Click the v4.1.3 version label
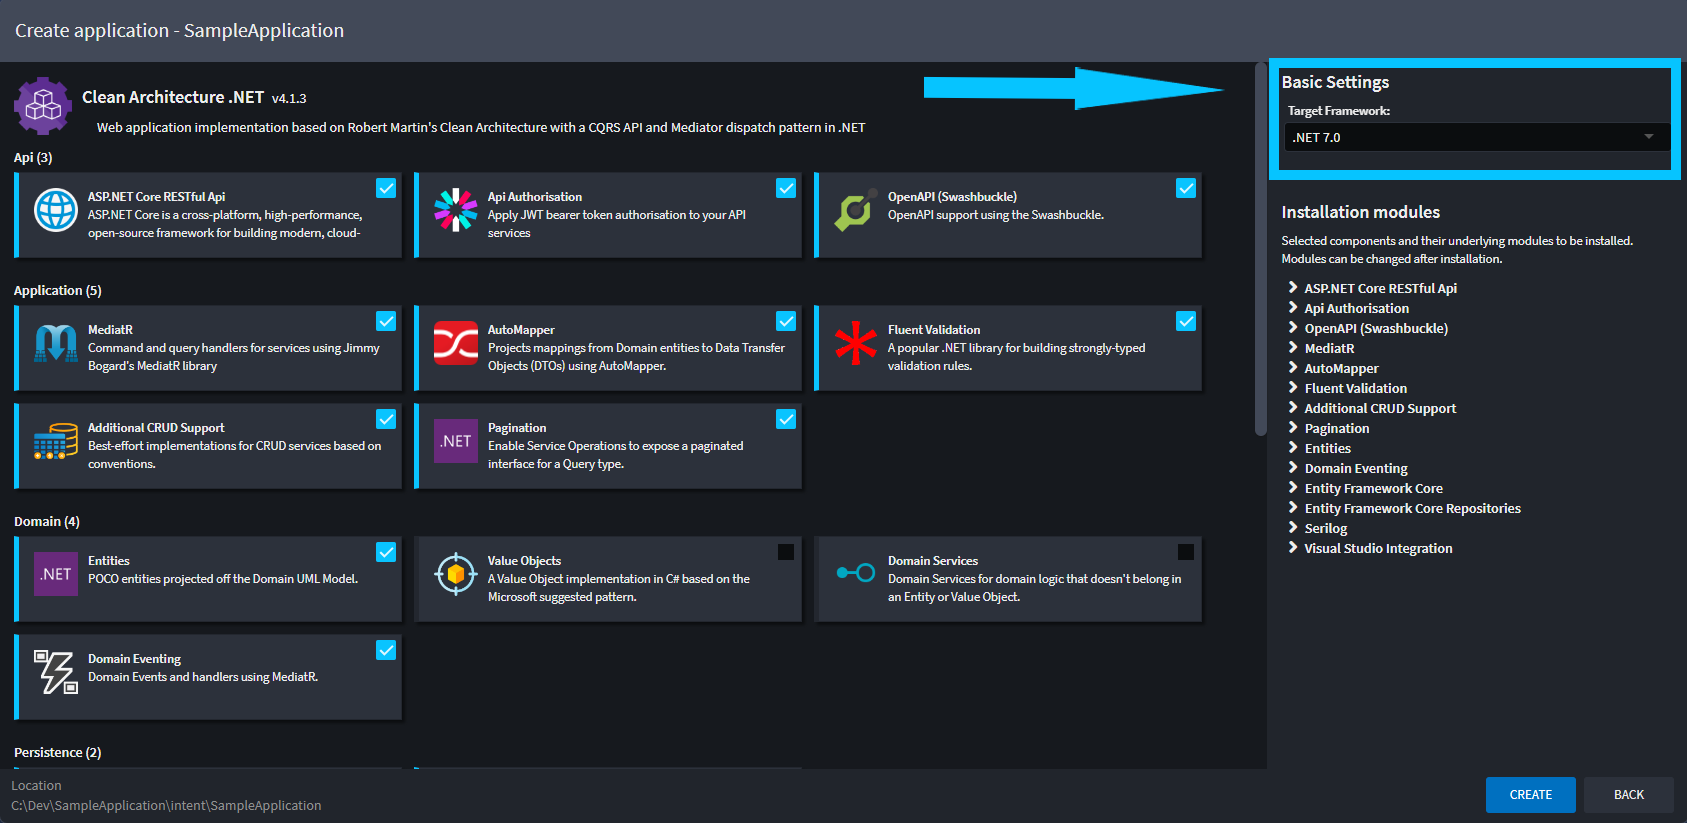The height and width of the screenshot is (823, 1687). pos(289,99)
